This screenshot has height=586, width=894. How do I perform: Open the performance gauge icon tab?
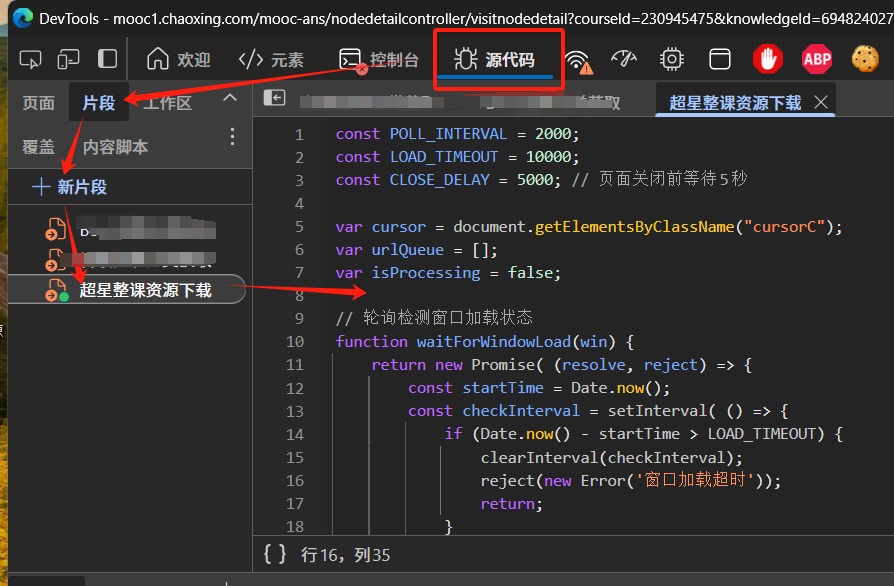[x=624, y=59]
